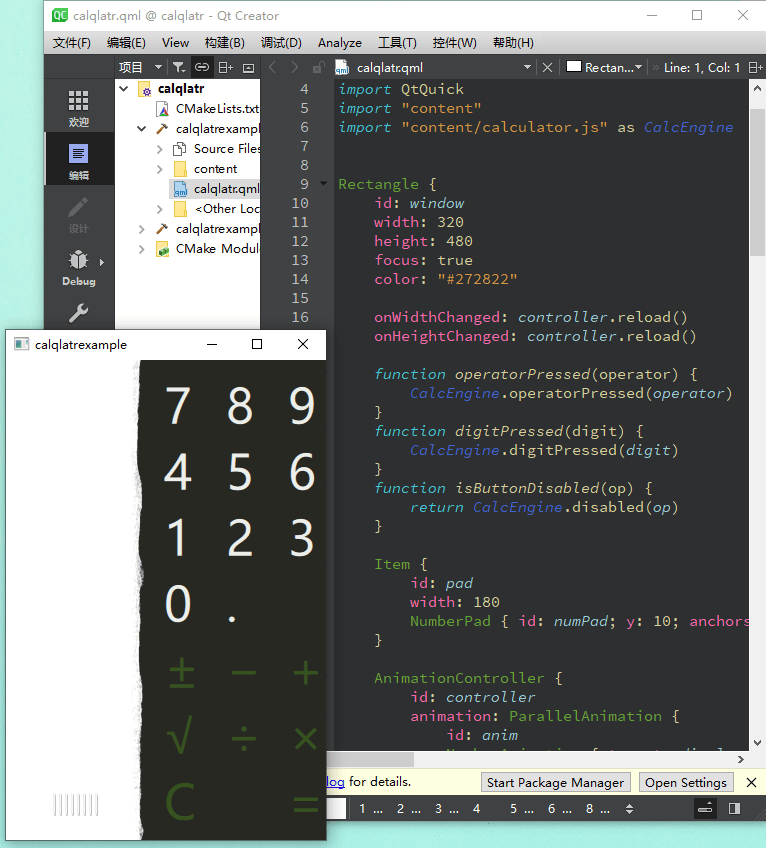
Task: Expand the Source Files folder
Action: (160, 149)
